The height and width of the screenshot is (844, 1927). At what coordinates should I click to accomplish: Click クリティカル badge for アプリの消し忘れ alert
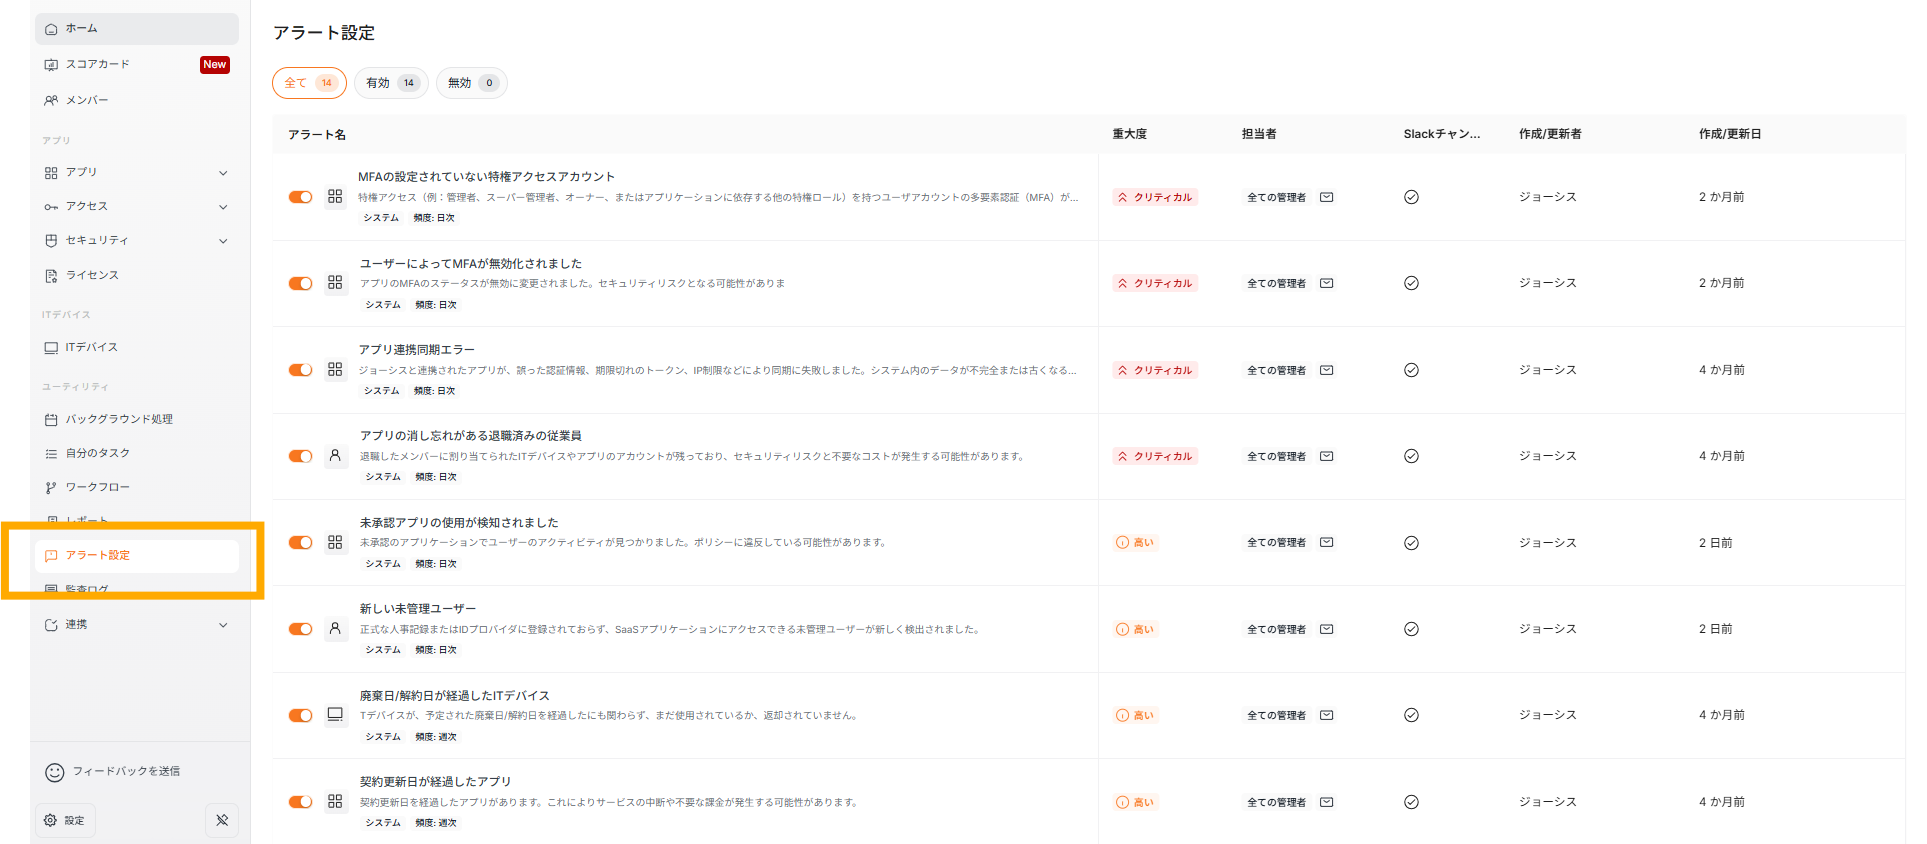click(1155, 456)
